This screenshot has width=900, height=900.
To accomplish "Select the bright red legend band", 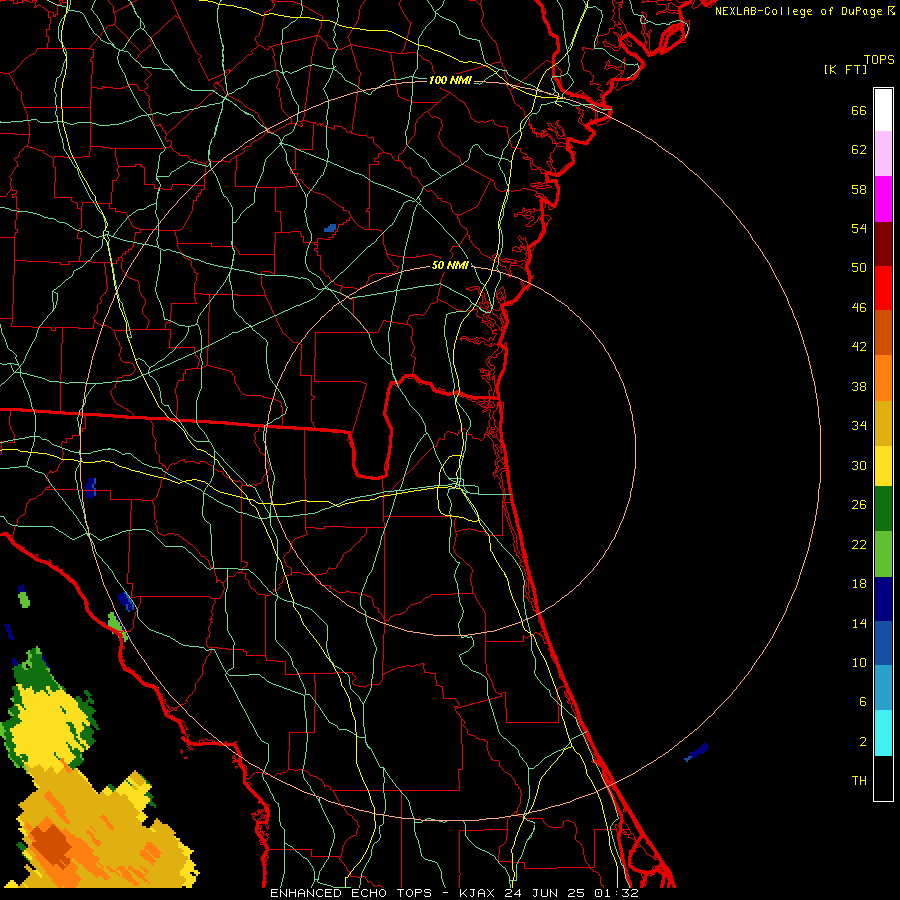I will click(x=883, y=288).
